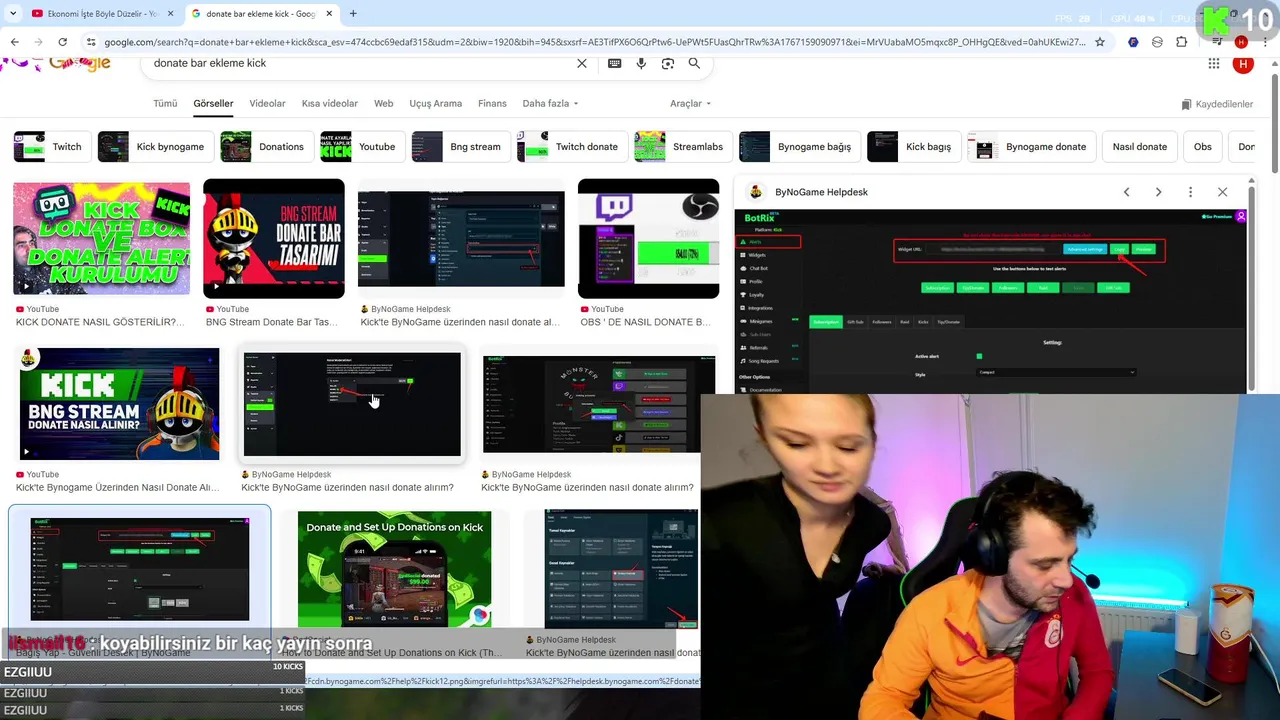Viewport: 1280px width, 720px height.
Task: Close the 'donate bar ekleme kick' tab
Action: 329,14
